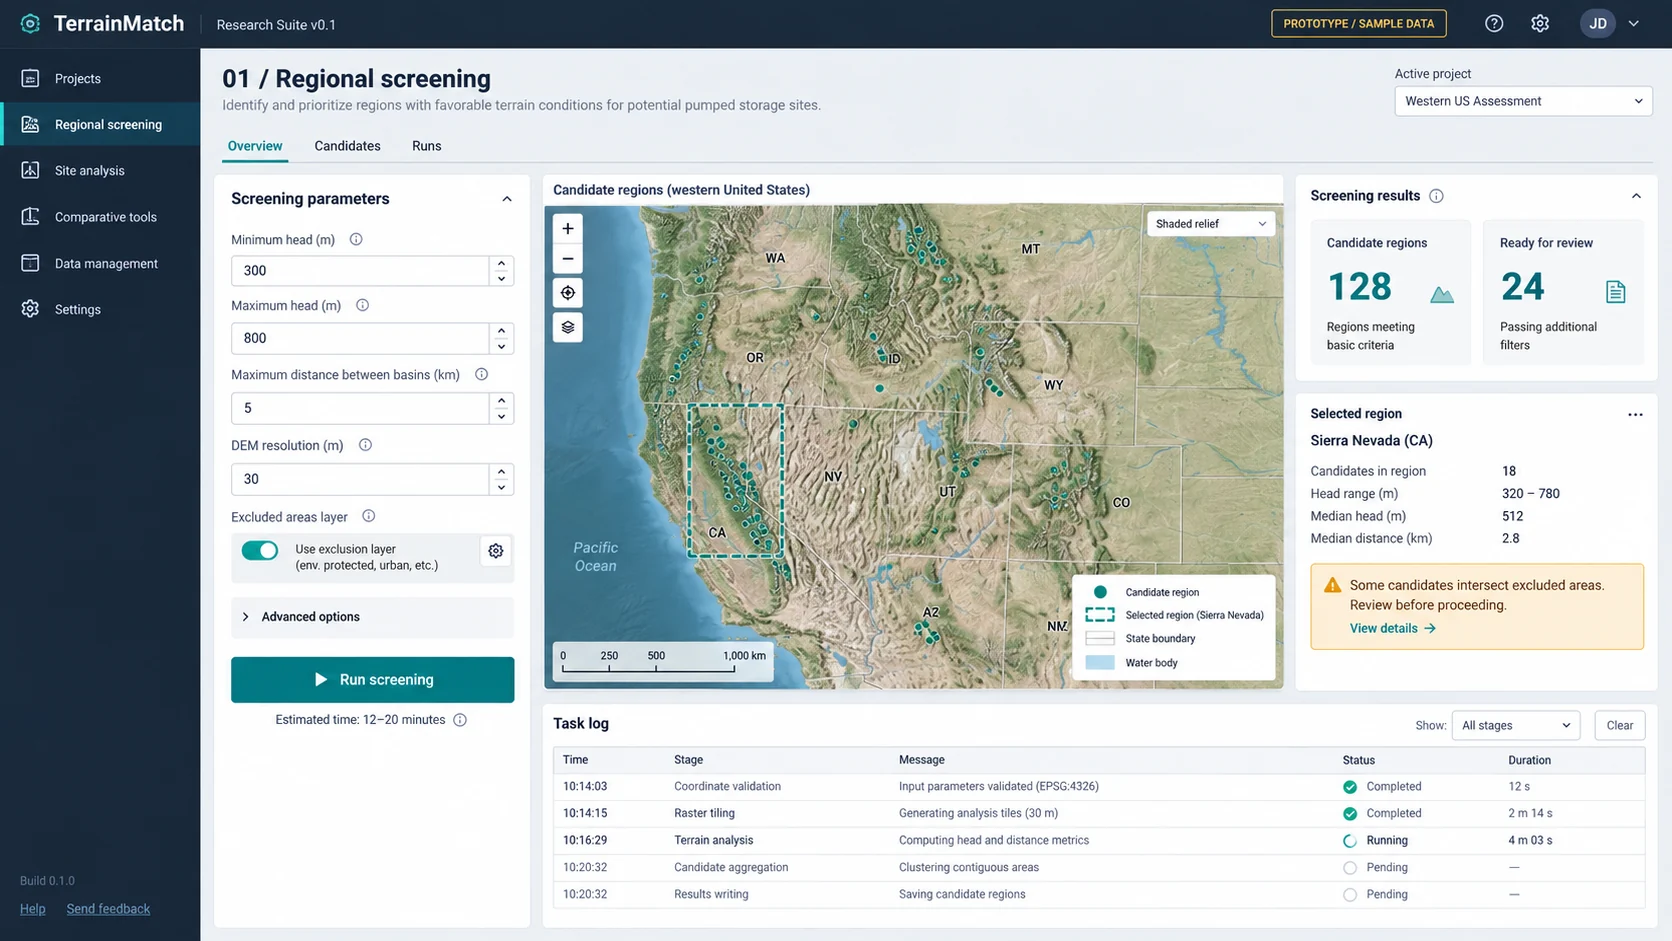
Task: Click the 128 candidate regions count
Action: (x=1359, y=287)
